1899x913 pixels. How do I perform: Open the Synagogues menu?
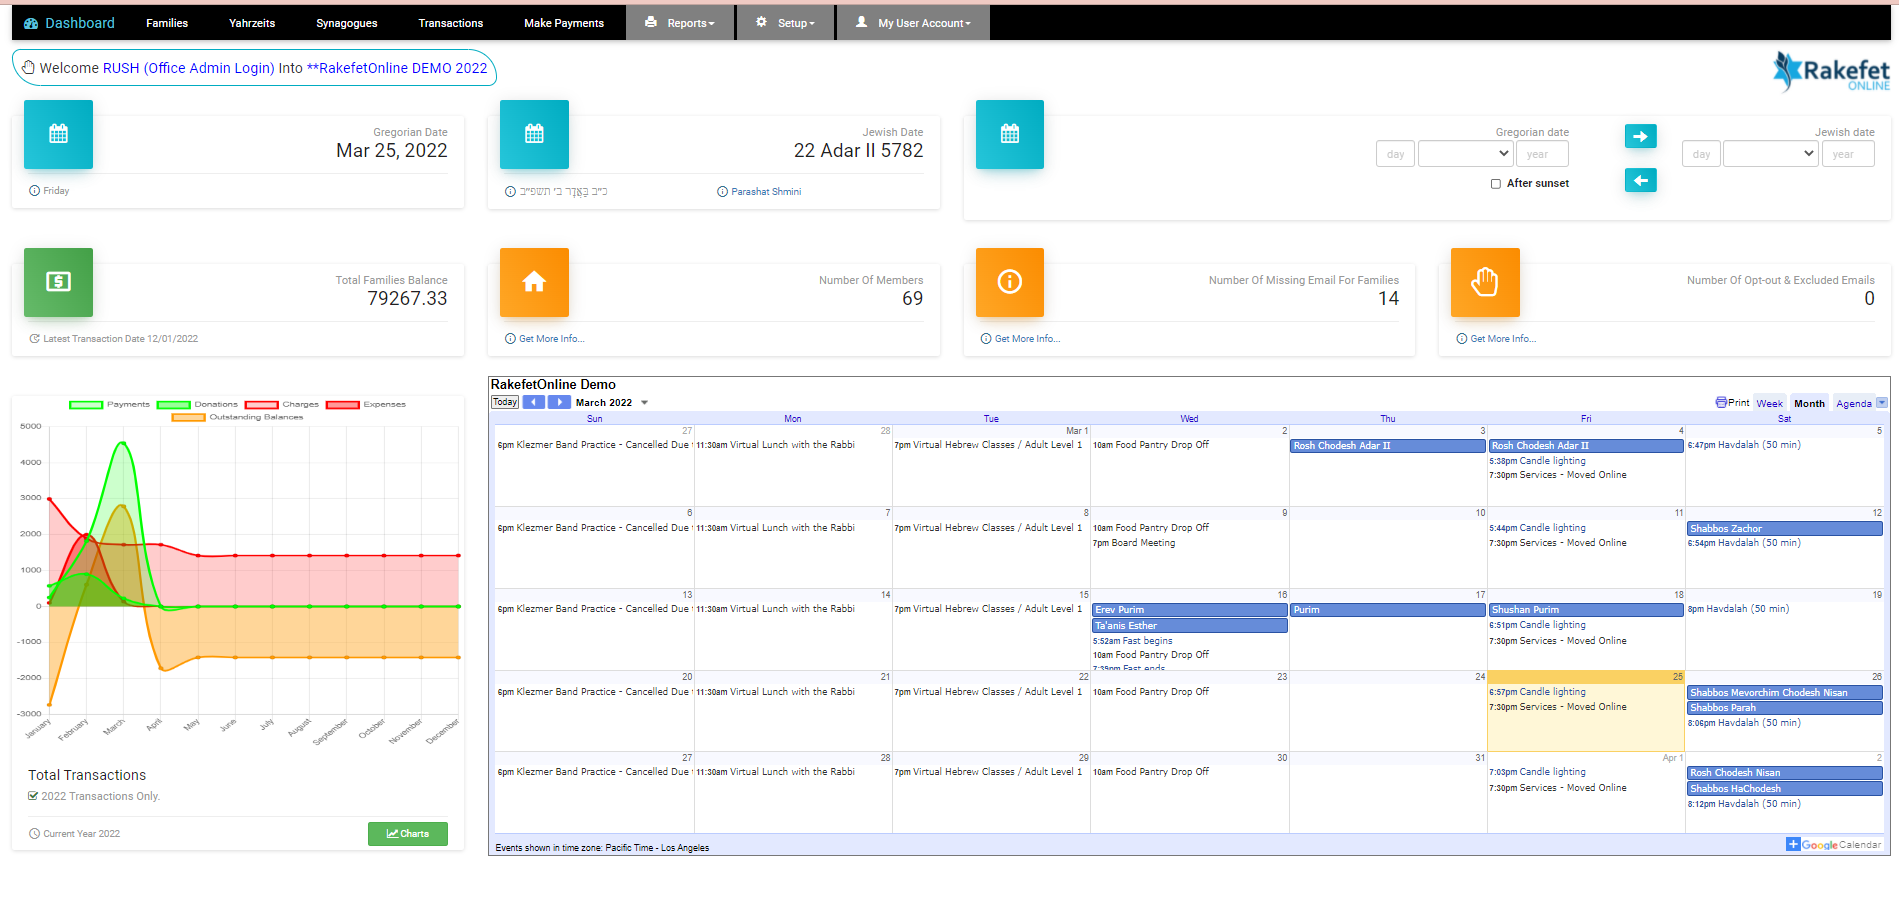[347, 23]
